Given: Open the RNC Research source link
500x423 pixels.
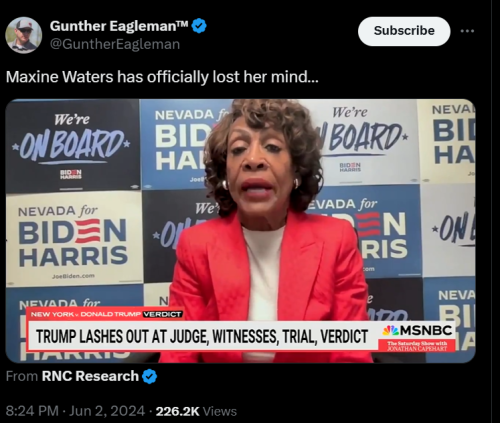Looking at the screenshot, I should (90, 376).
